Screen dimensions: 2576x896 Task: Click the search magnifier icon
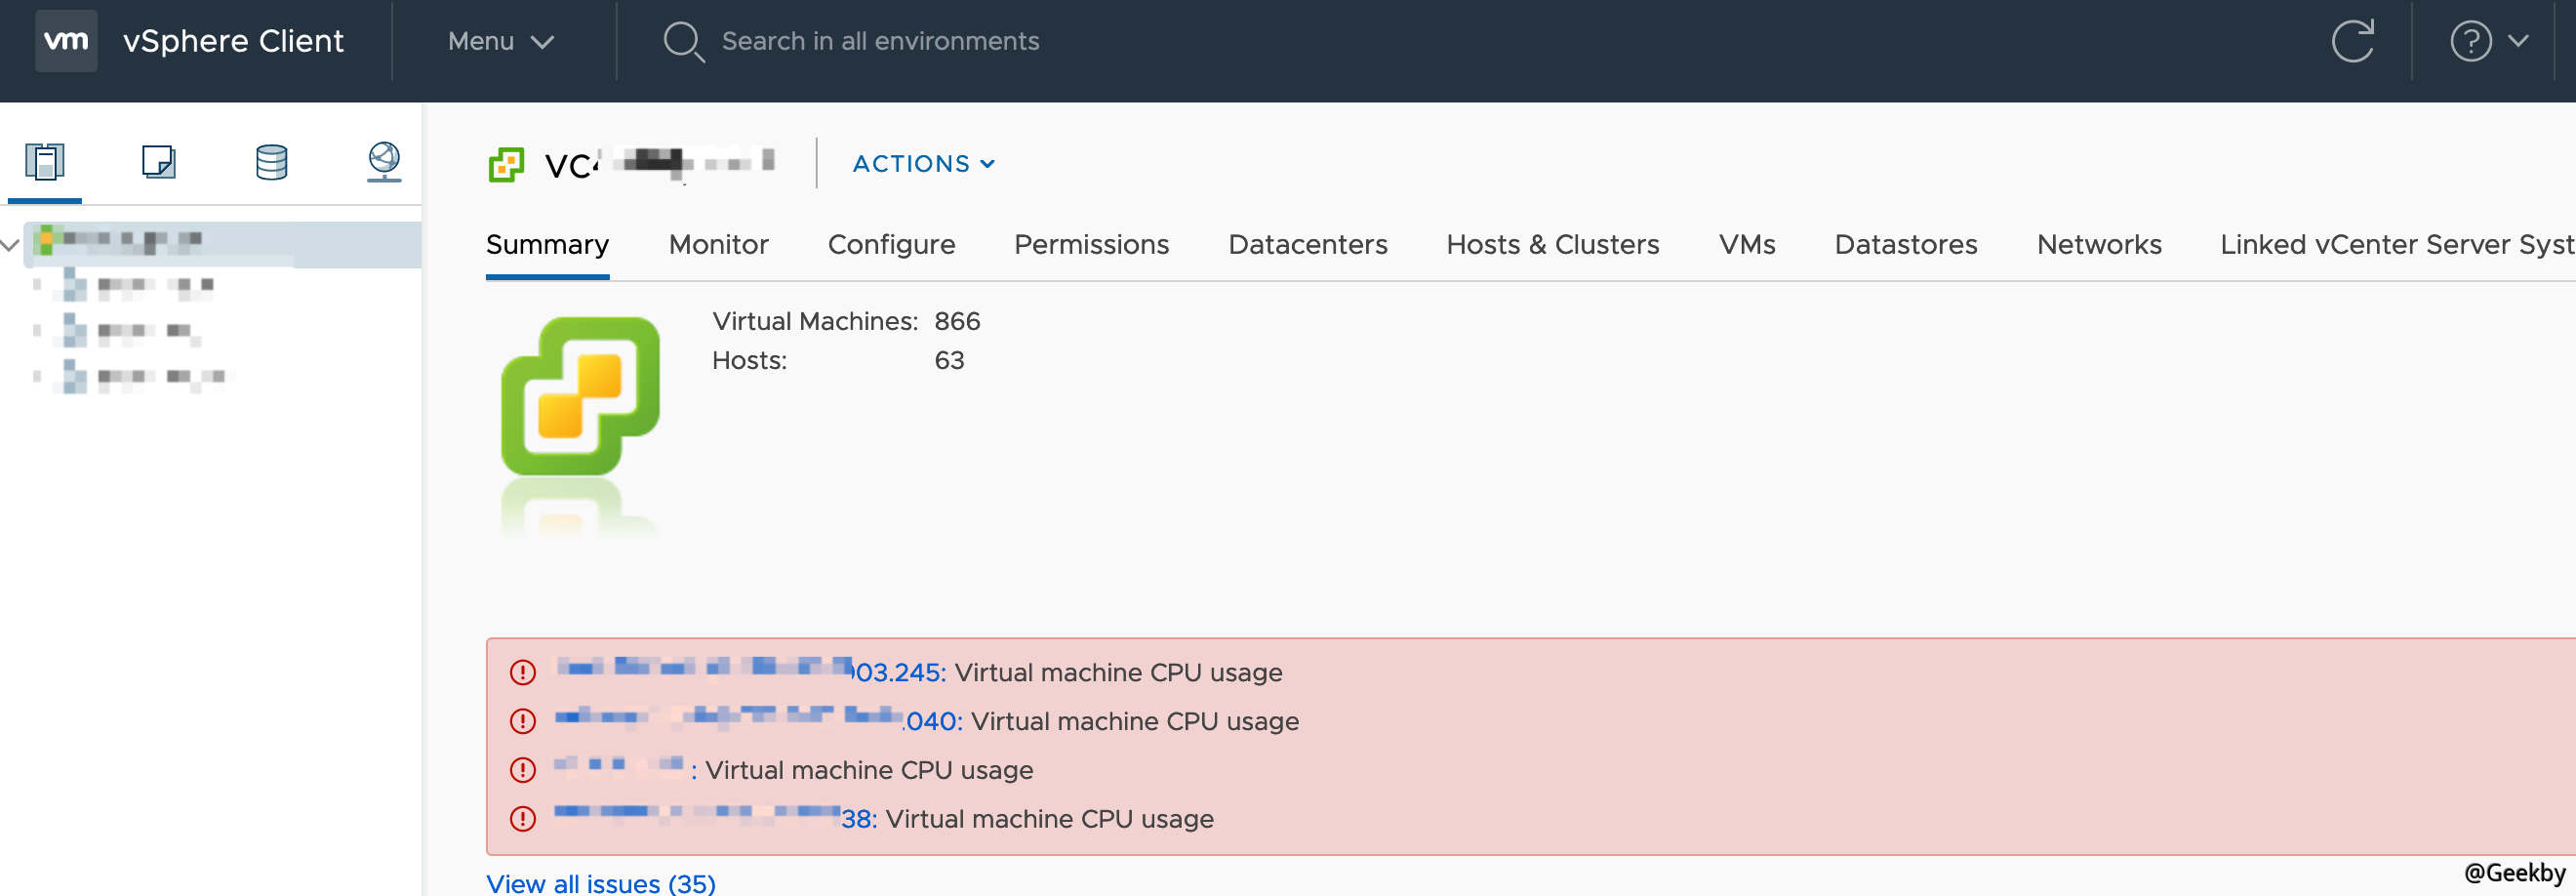[x=683, y=41]
